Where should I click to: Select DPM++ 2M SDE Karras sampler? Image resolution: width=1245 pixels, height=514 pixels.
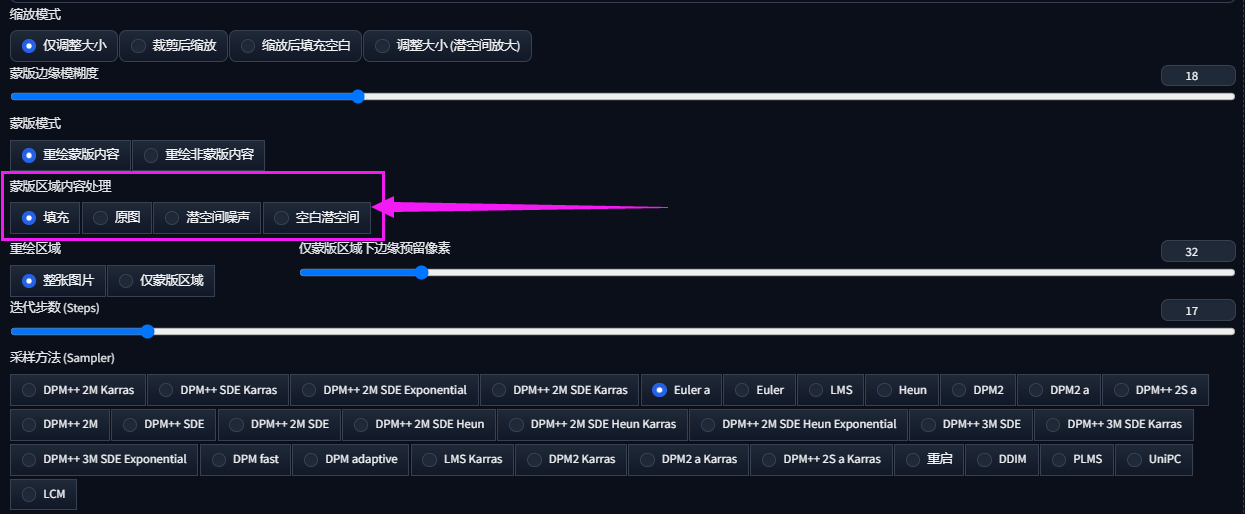pyautogui.click(x=559, y=390)
